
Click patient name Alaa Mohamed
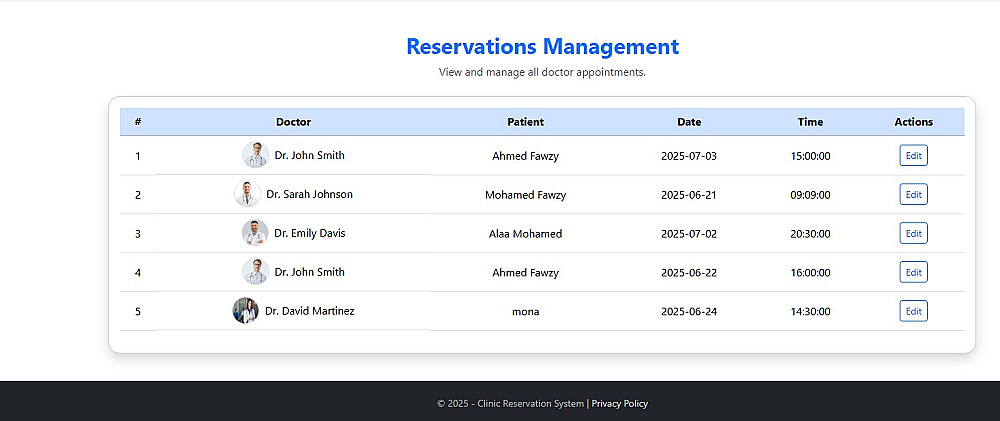pyautogui.click(x=526, y=234)
